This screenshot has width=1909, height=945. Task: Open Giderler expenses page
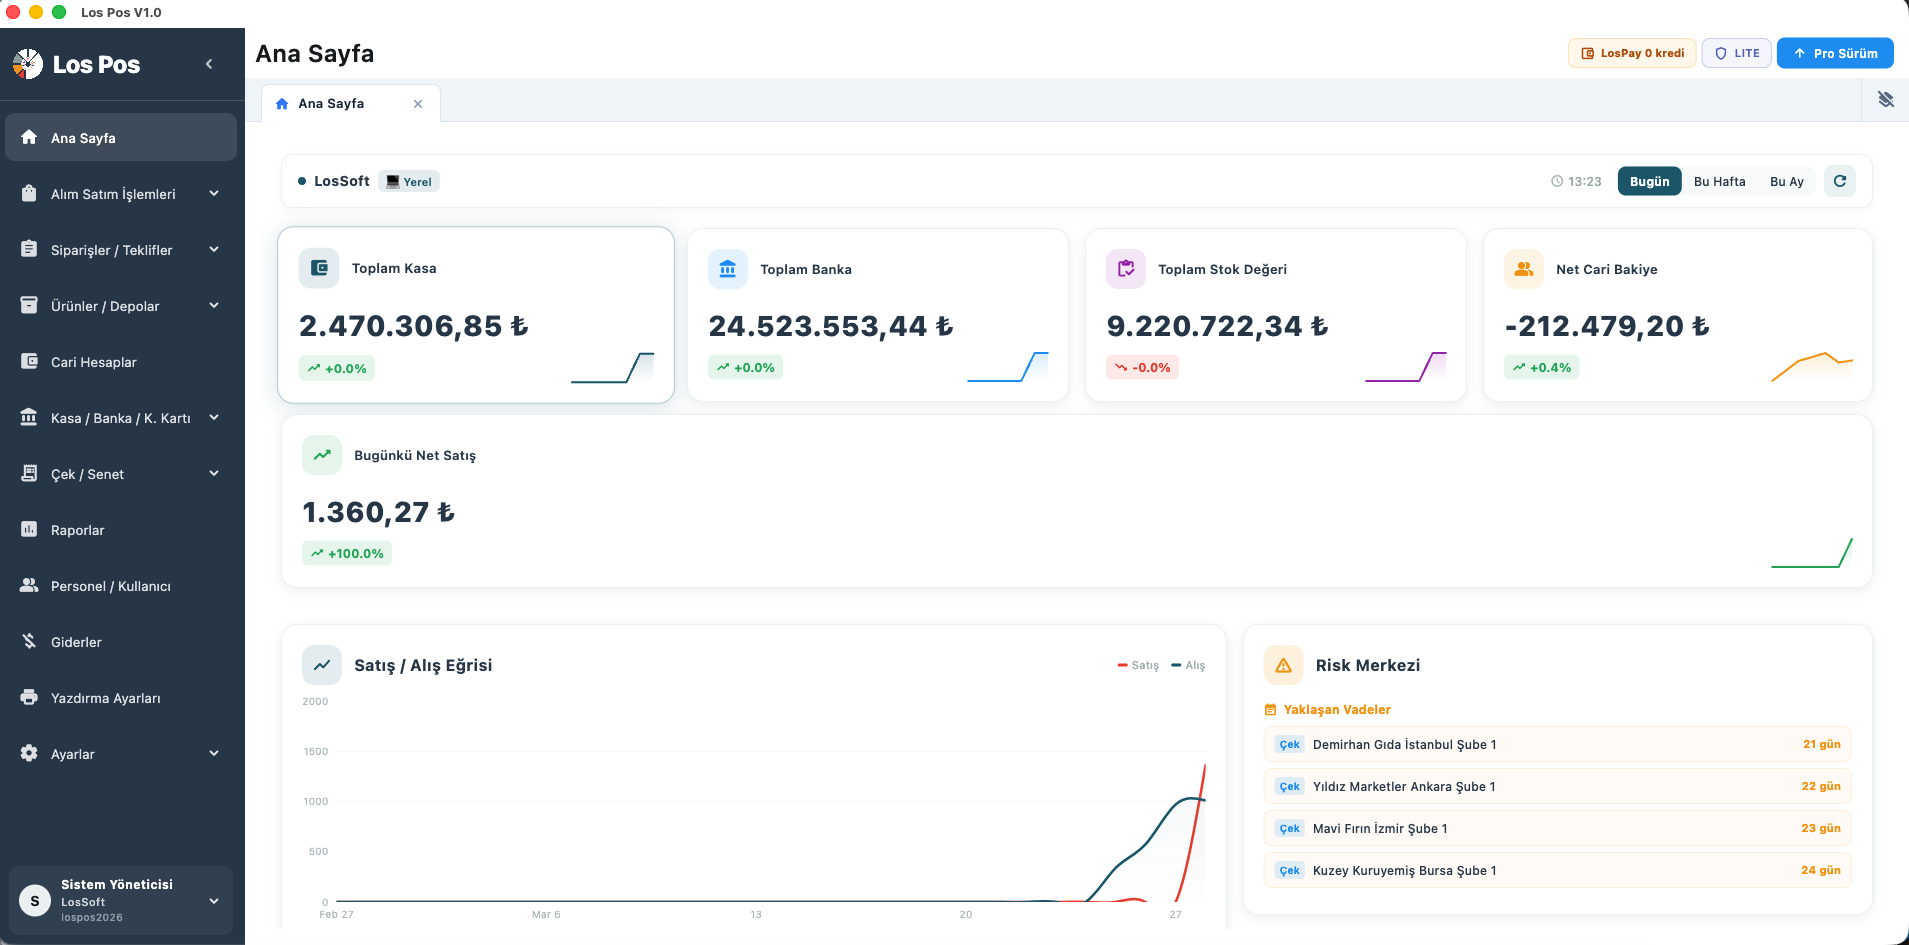[76, 642]
